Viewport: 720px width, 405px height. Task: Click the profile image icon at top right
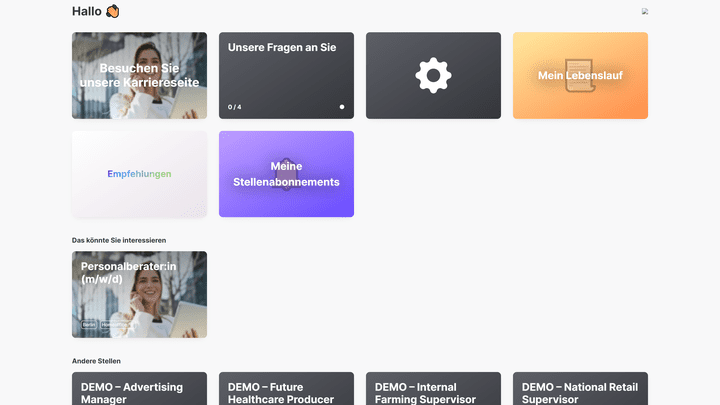pyautogui.click(x=645, y=11)
